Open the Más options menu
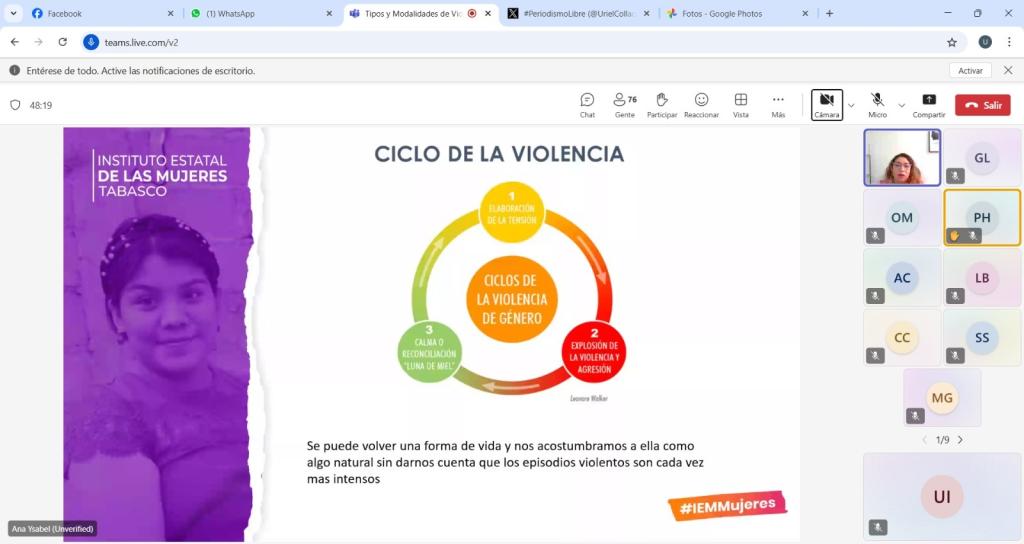This screenshot has width=1024, height=544. [778, 104]
